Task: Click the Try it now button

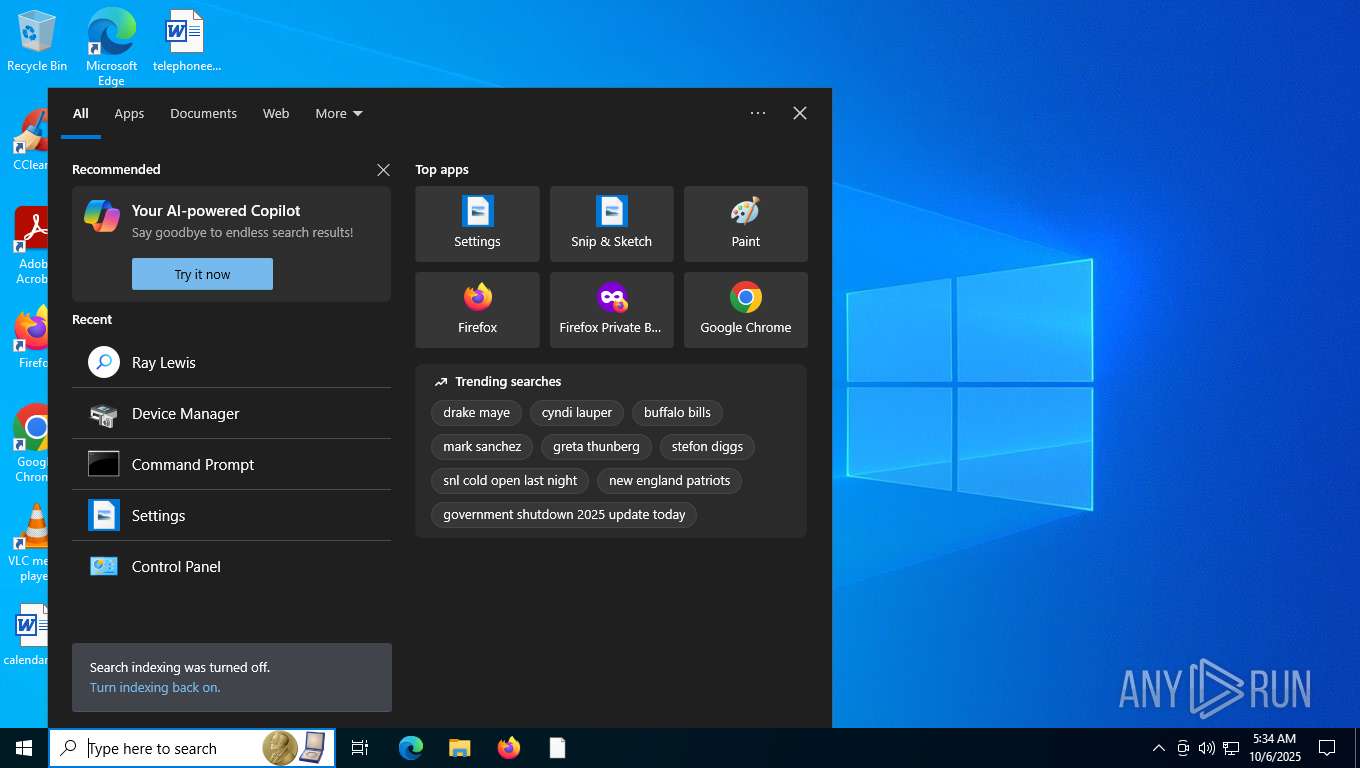Action: click(202, 274)
